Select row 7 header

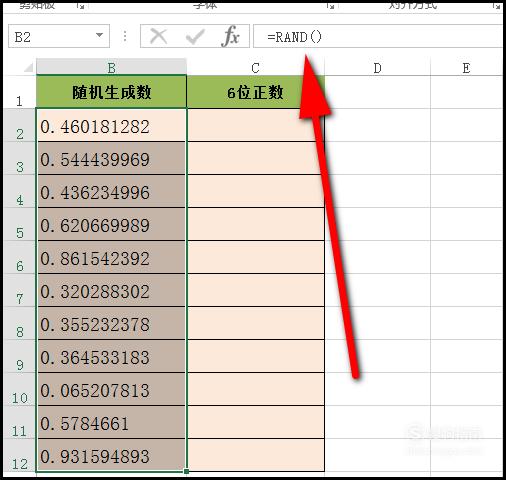tap(19, 290)
